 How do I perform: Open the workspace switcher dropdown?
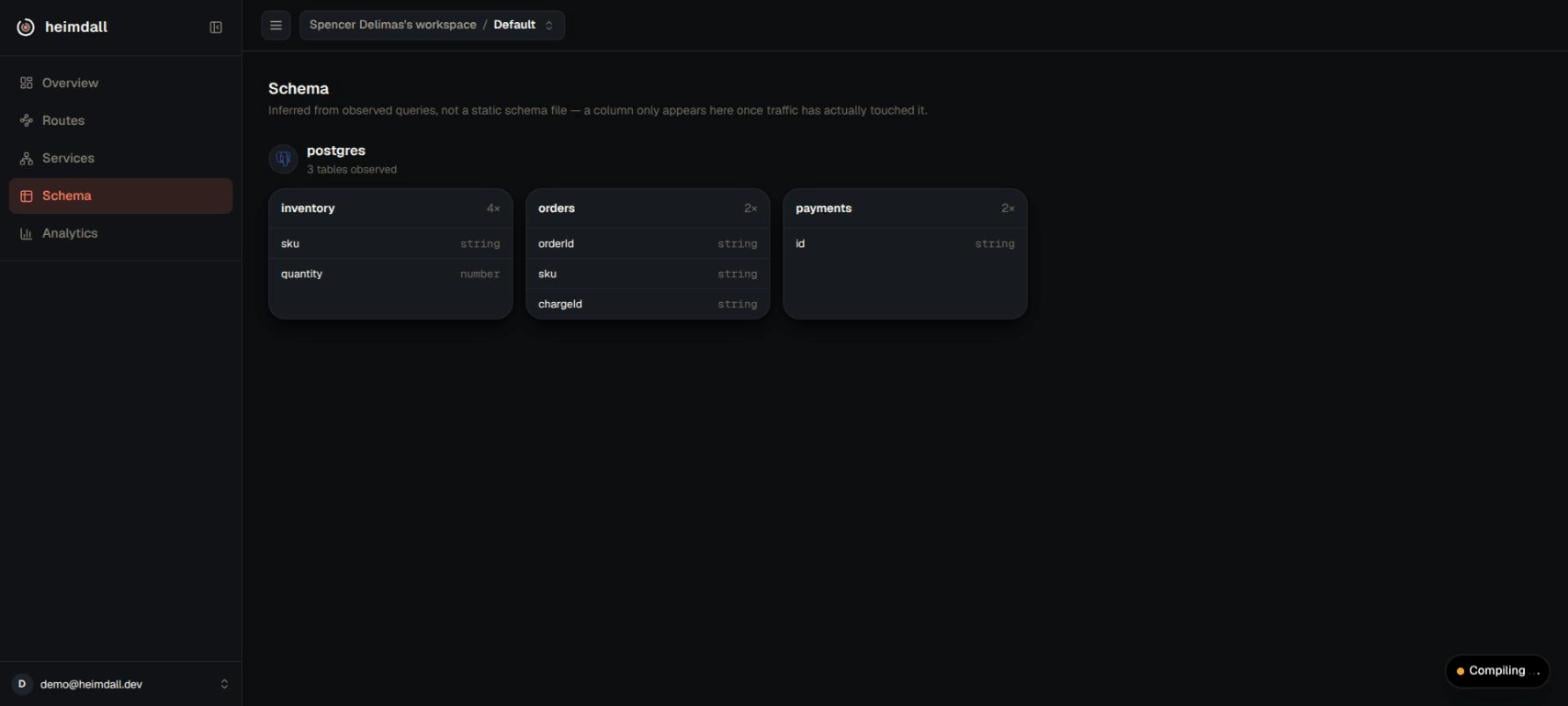pyautogui.click(x=432, y=25)
